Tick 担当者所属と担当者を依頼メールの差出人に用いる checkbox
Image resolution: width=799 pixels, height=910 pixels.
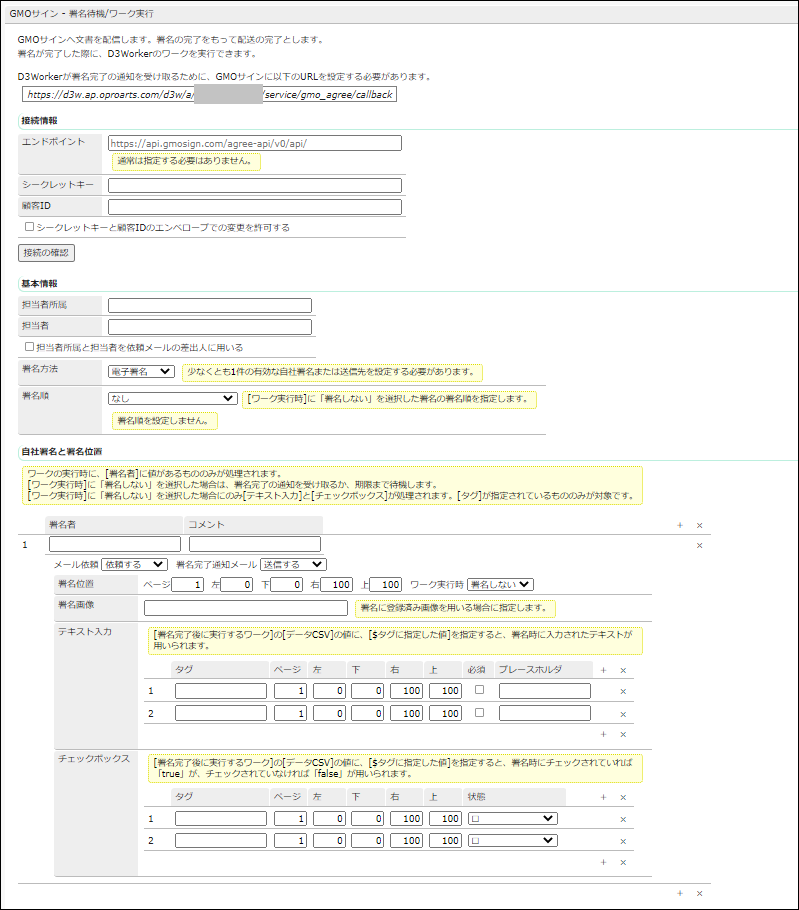[30, 346]
